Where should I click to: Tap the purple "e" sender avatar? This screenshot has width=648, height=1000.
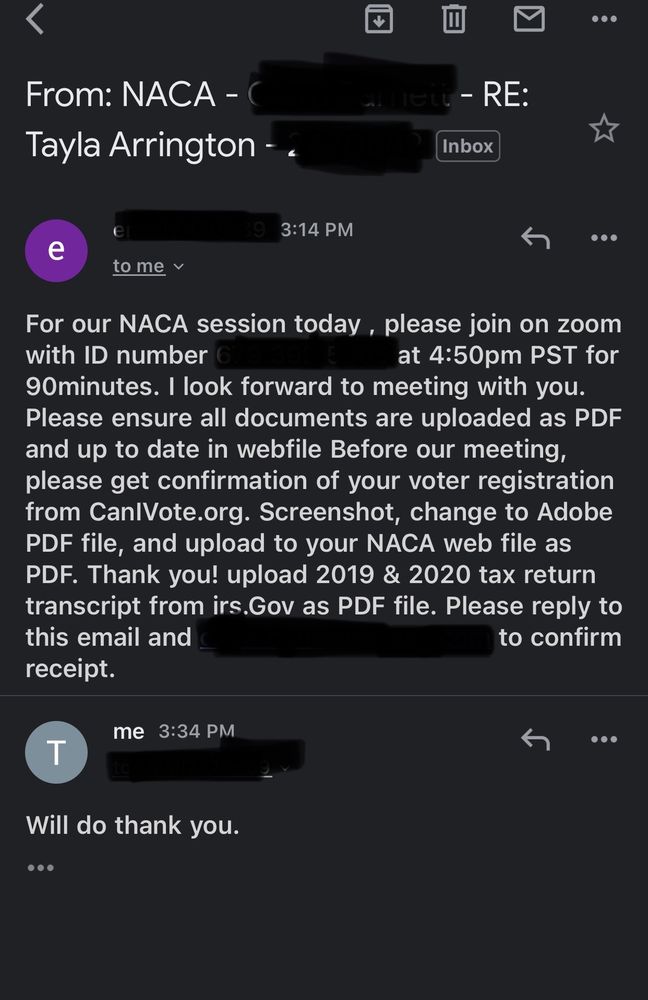pyautogui.click(x=56, y=250)
